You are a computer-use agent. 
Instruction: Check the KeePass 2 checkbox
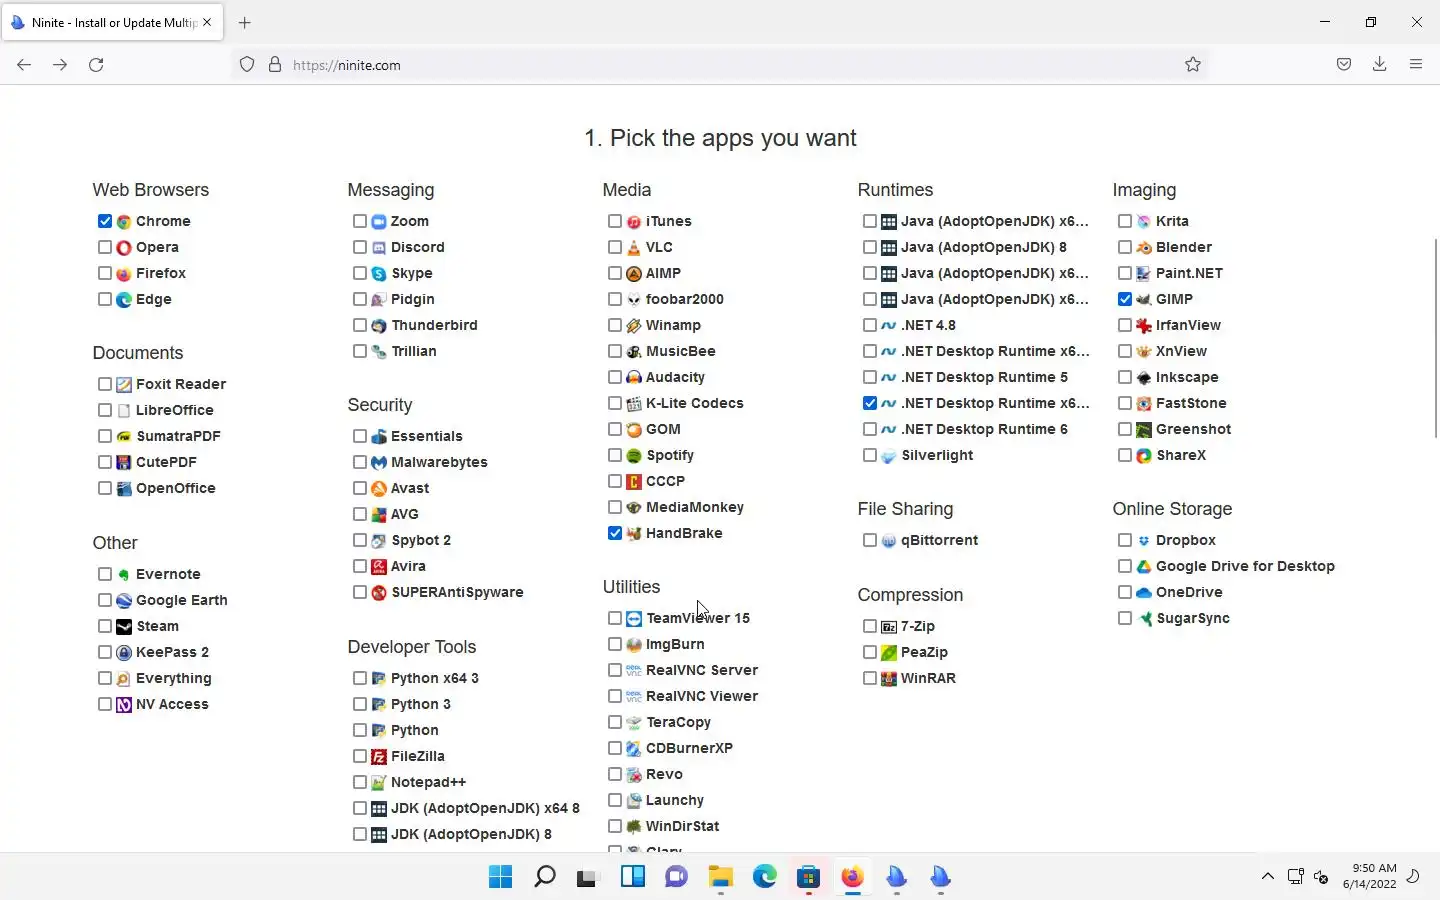click(x=105, y=652)
